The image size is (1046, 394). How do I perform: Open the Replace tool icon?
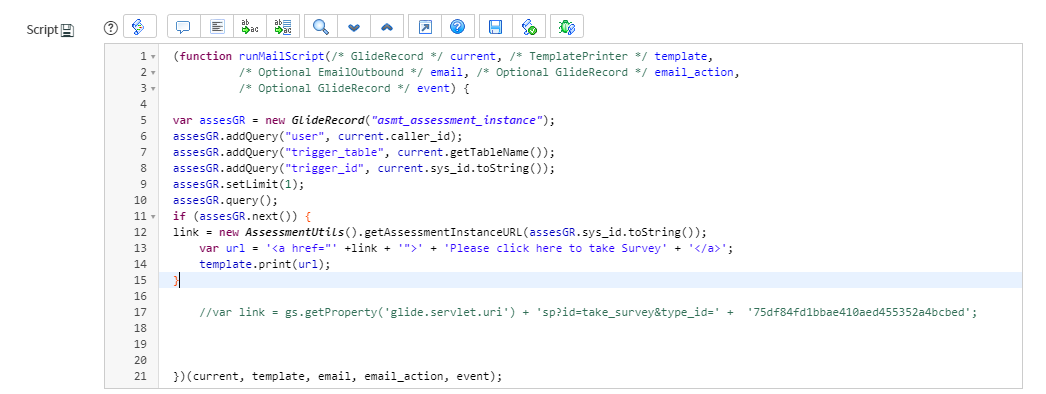(250, 27)
